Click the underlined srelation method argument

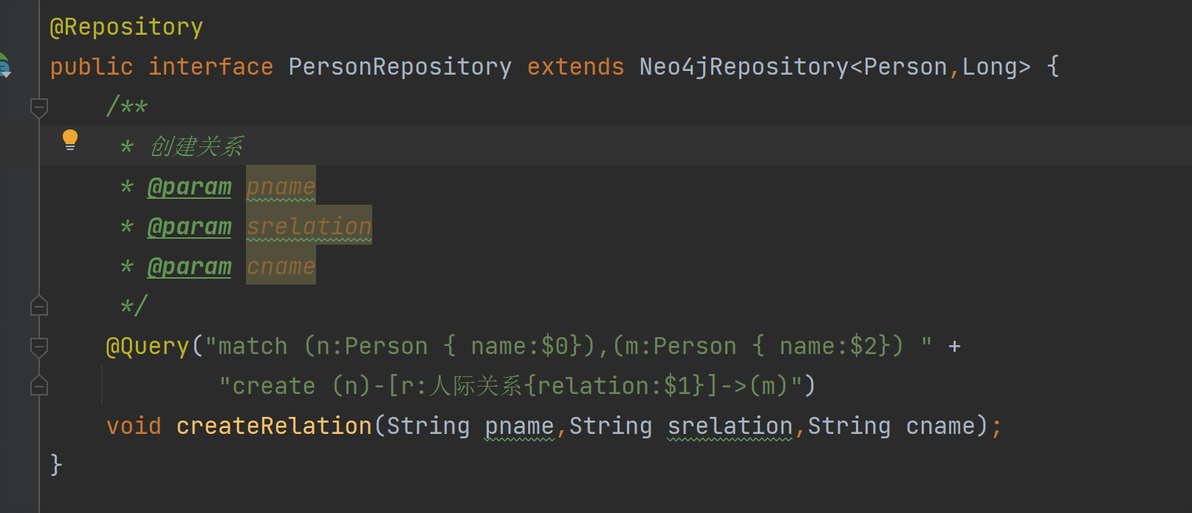(730, 426)
